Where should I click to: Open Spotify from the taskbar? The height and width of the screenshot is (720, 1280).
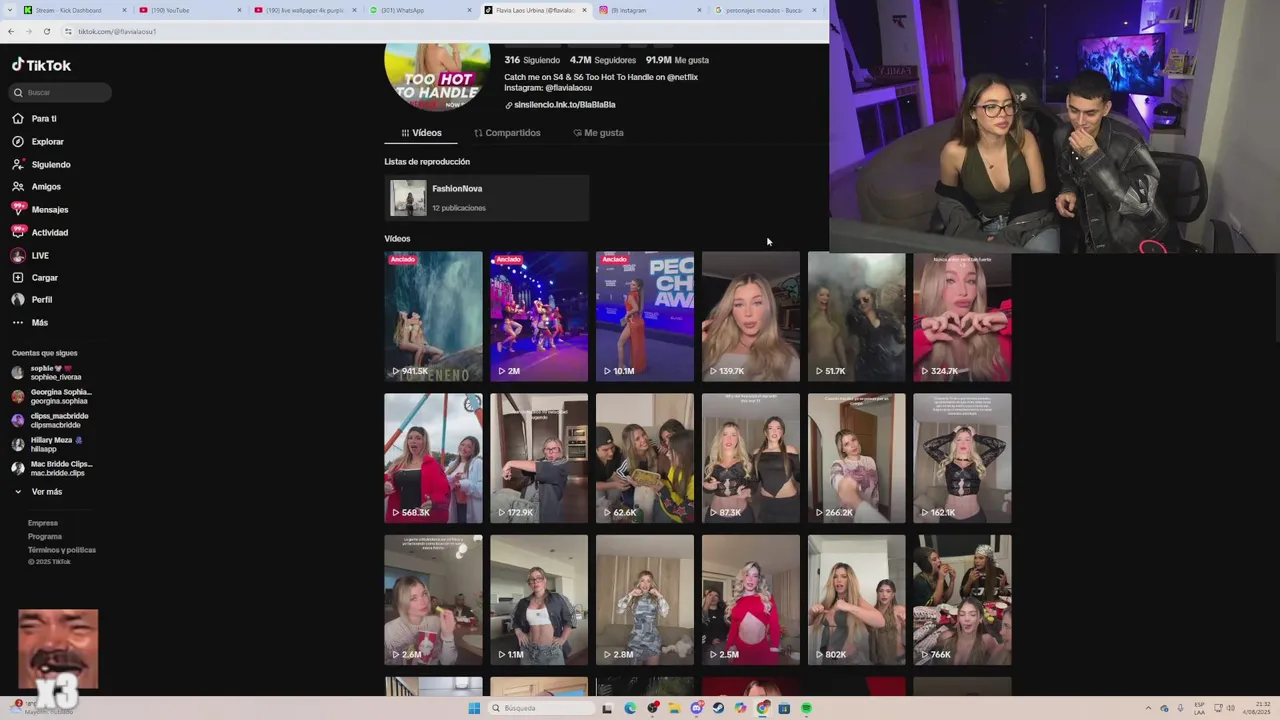(x=806, y=708)
